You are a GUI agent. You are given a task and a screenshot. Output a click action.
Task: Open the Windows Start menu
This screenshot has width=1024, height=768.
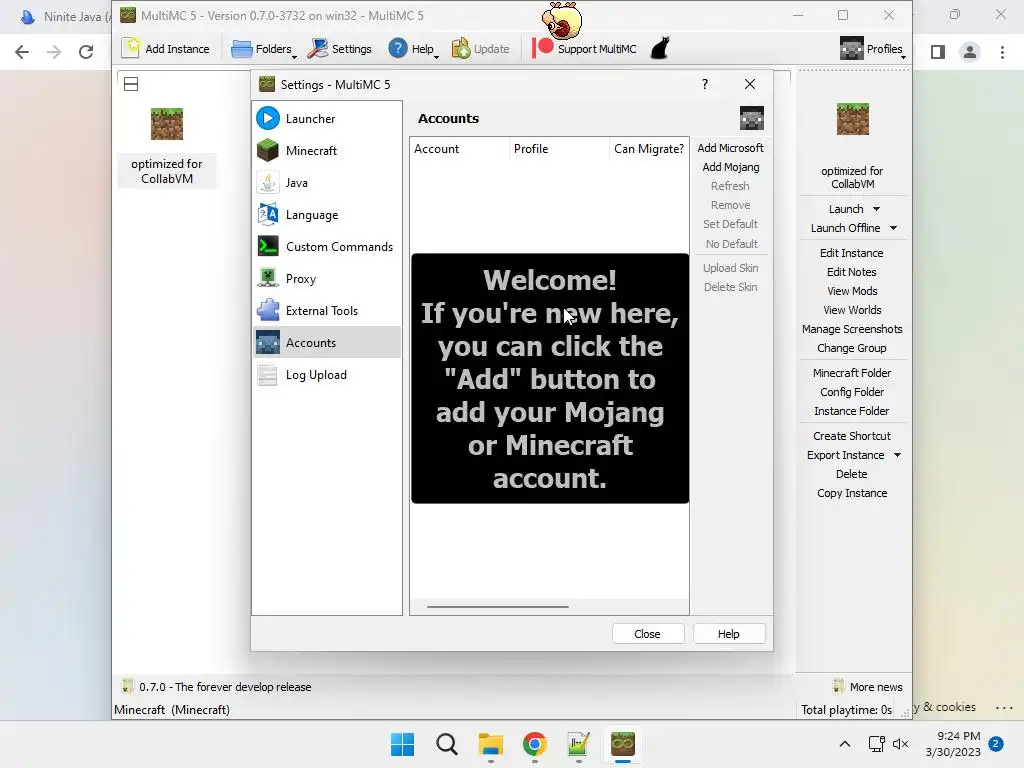click(402, 744)
